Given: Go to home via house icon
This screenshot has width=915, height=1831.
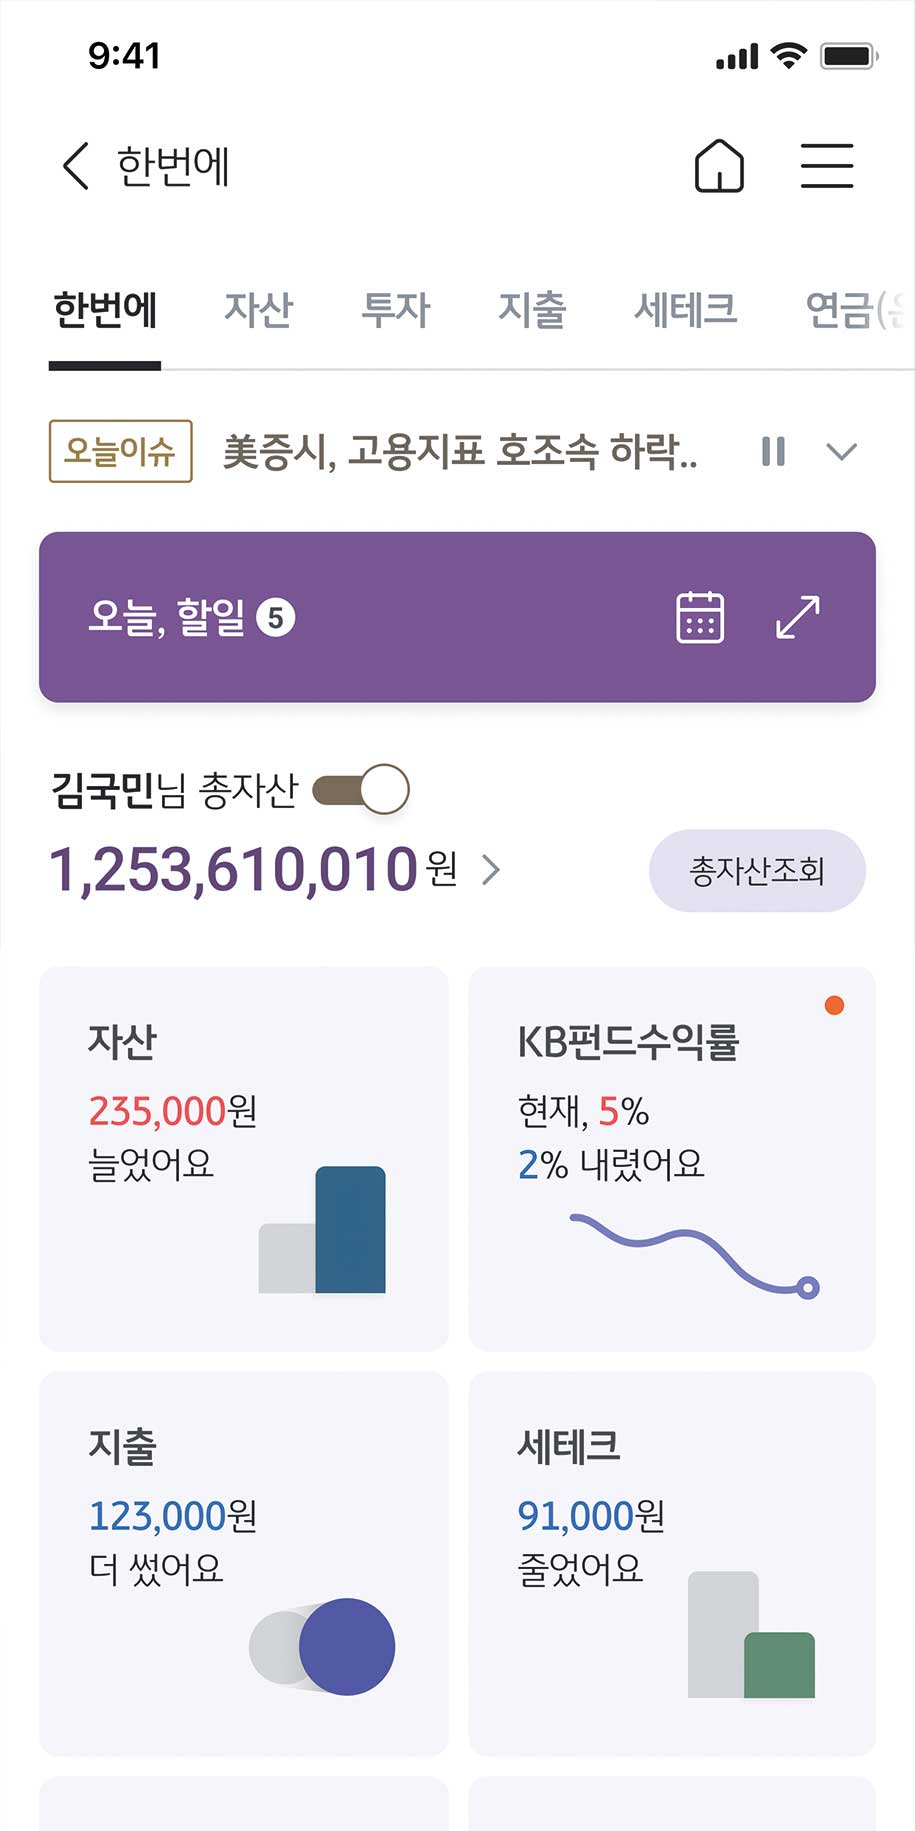Looking at the screenshot, I should coord(719,166).
